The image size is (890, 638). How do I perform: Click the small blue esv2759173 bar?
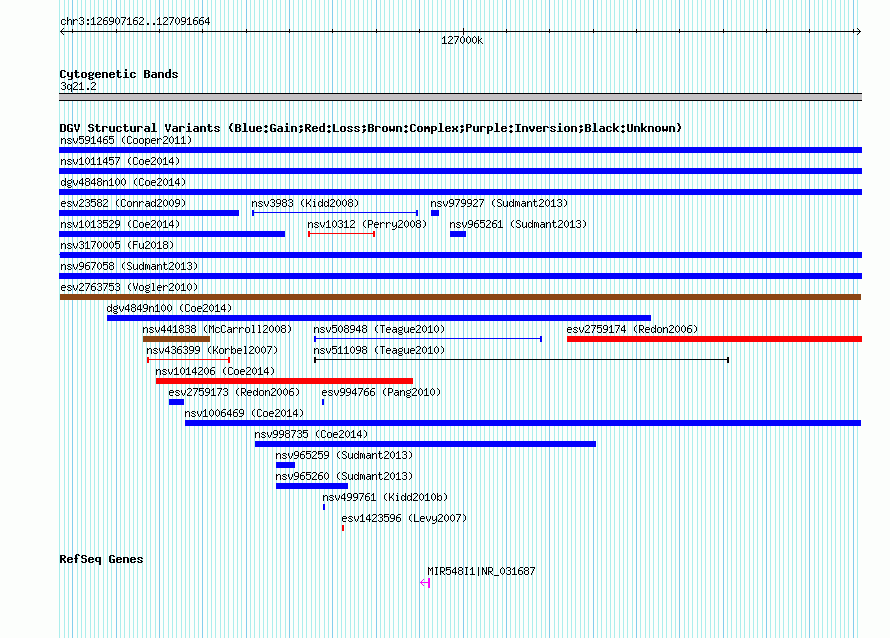click(x=177, y=402)
